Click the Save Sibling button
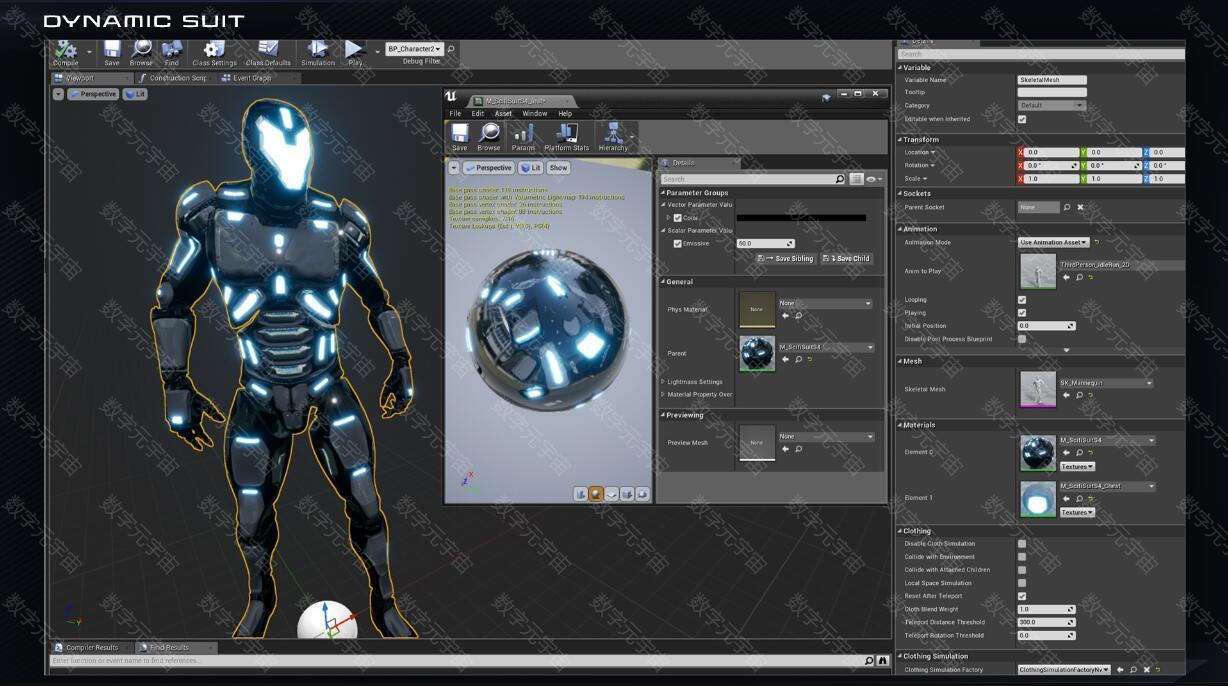This screenshot has height=686, width=1228. 785,258
